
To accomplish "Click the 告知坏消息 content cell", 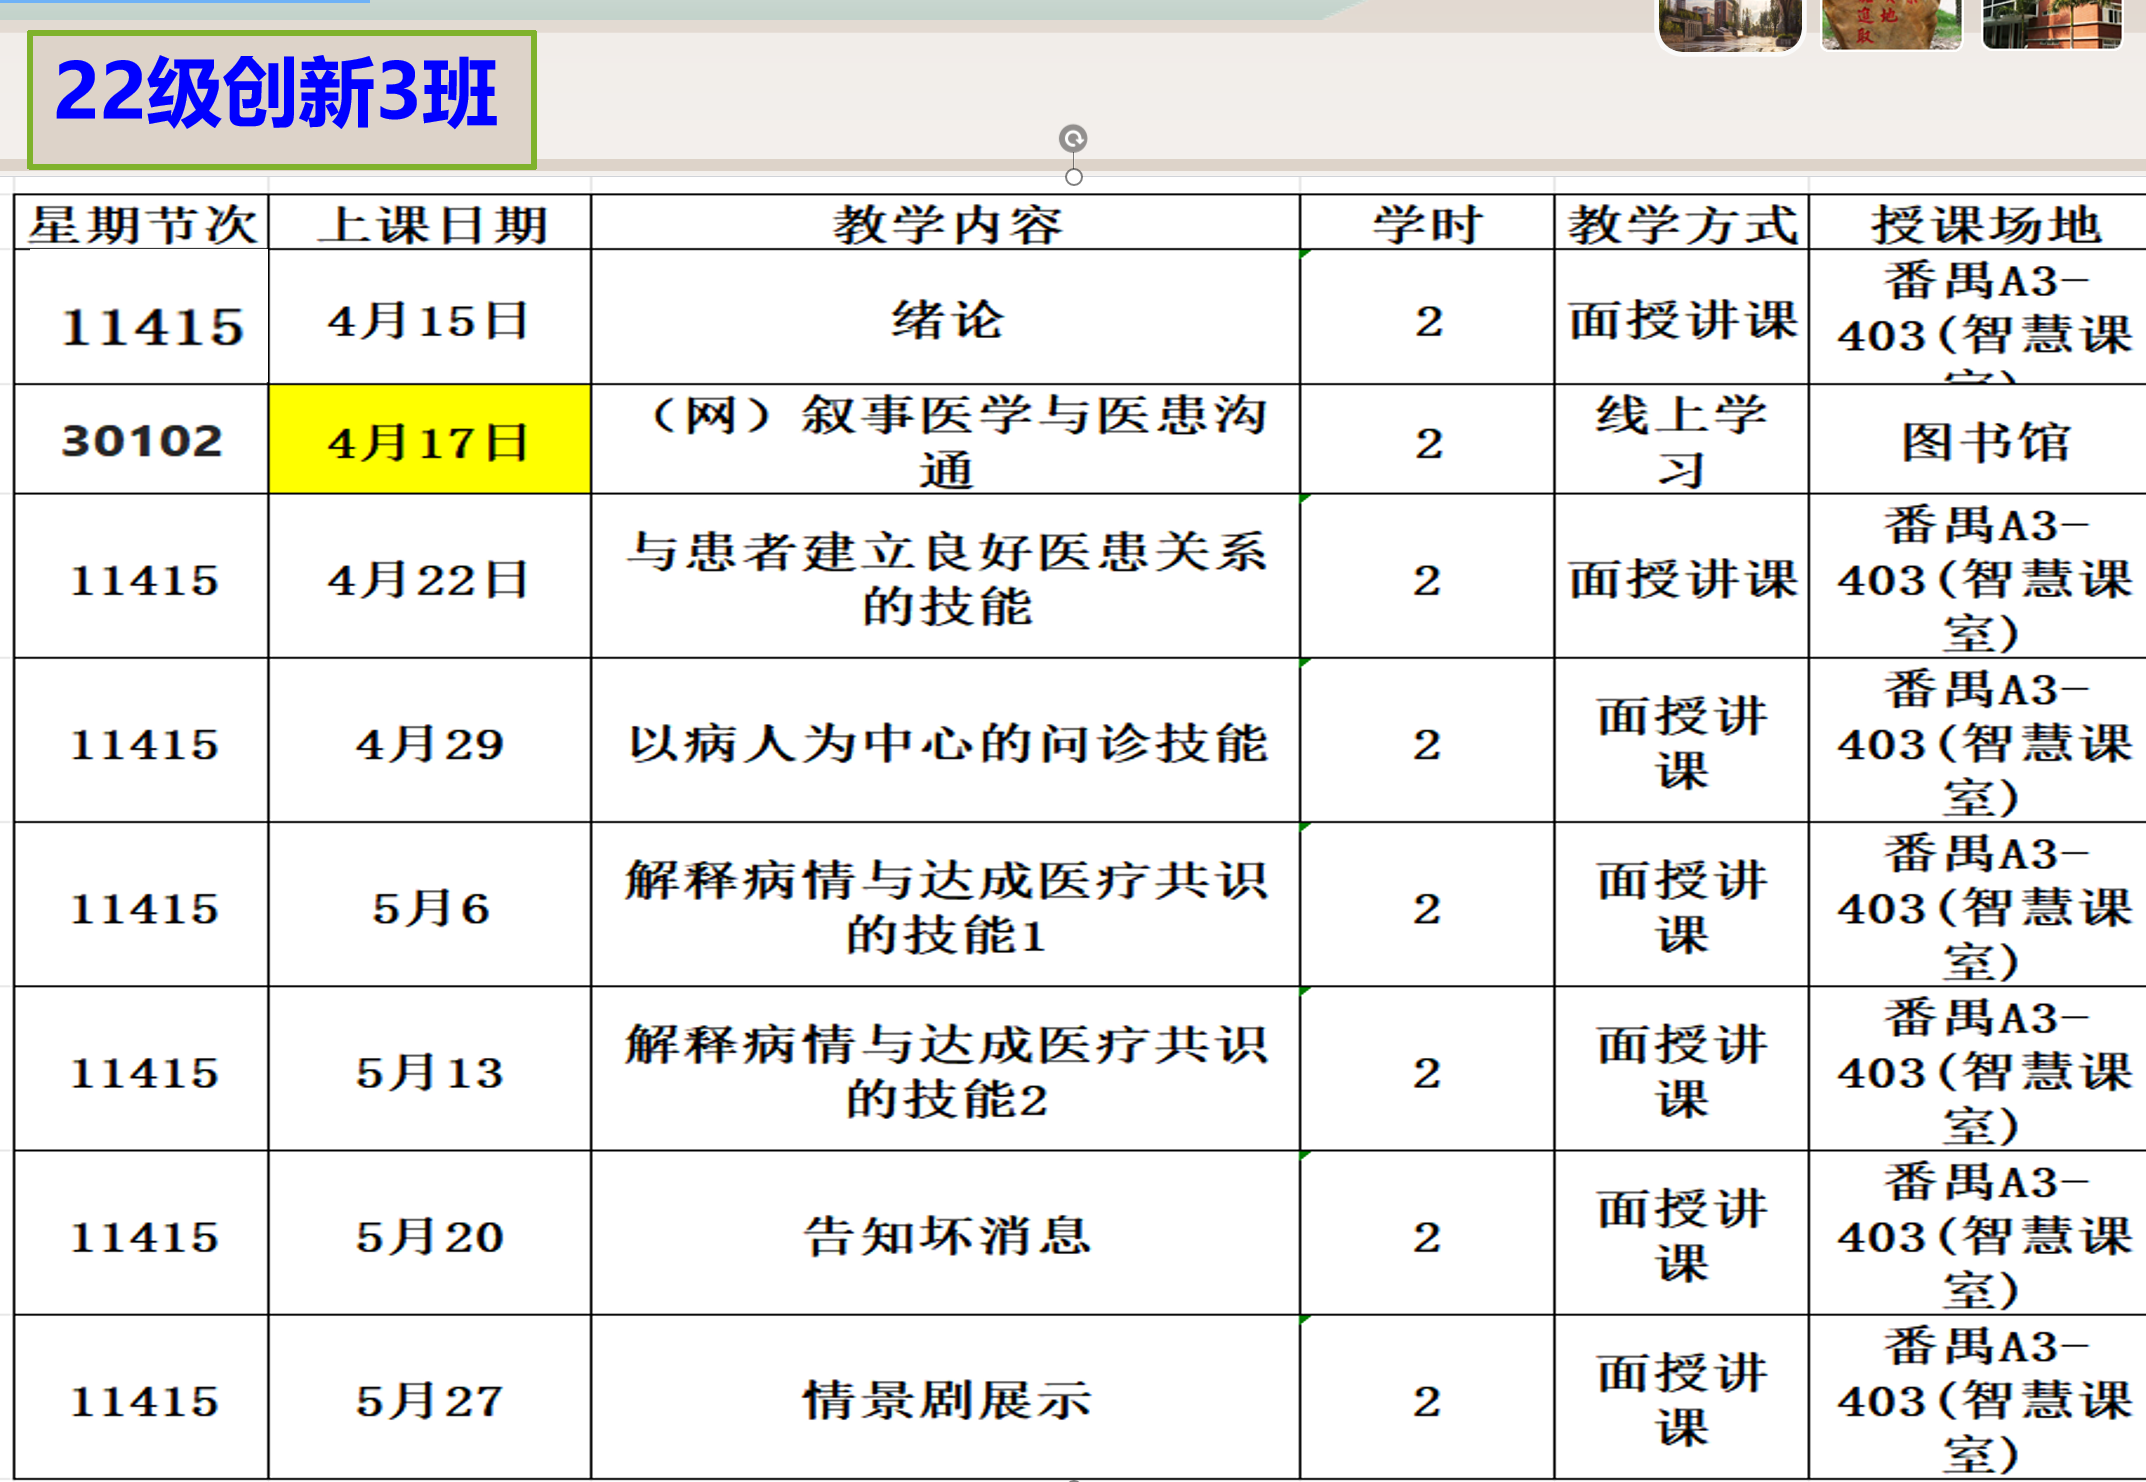I will pos(946,1235).
